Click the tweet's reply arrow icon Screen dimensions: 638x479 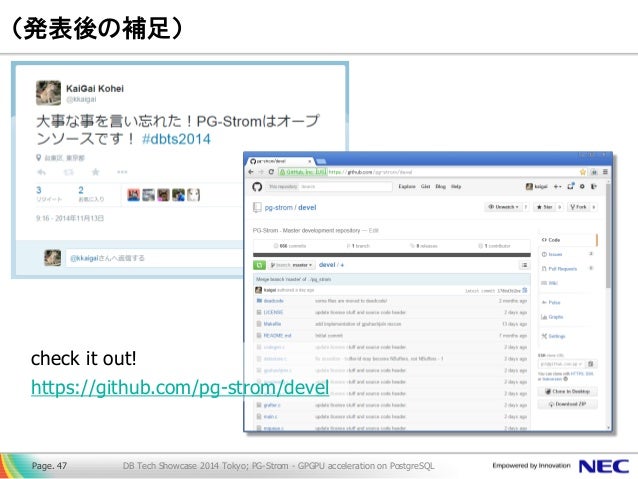[42, 172]
